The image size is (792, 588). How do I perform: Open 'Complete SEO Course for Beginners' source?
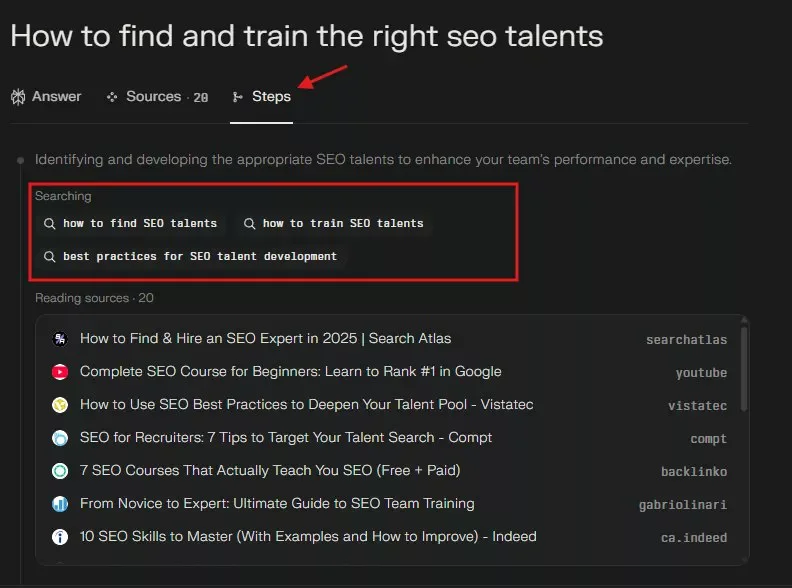tap(290, 372)
